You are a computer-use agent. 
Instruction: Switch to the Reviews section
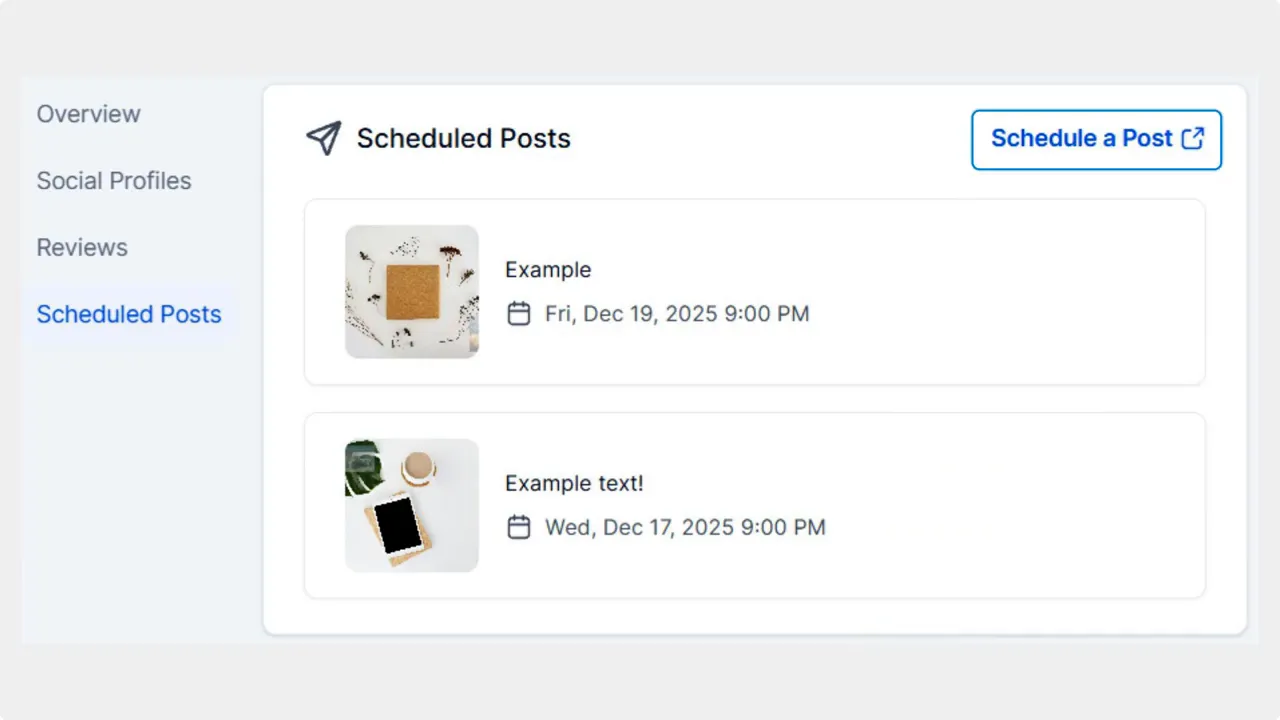pos(81,247)
